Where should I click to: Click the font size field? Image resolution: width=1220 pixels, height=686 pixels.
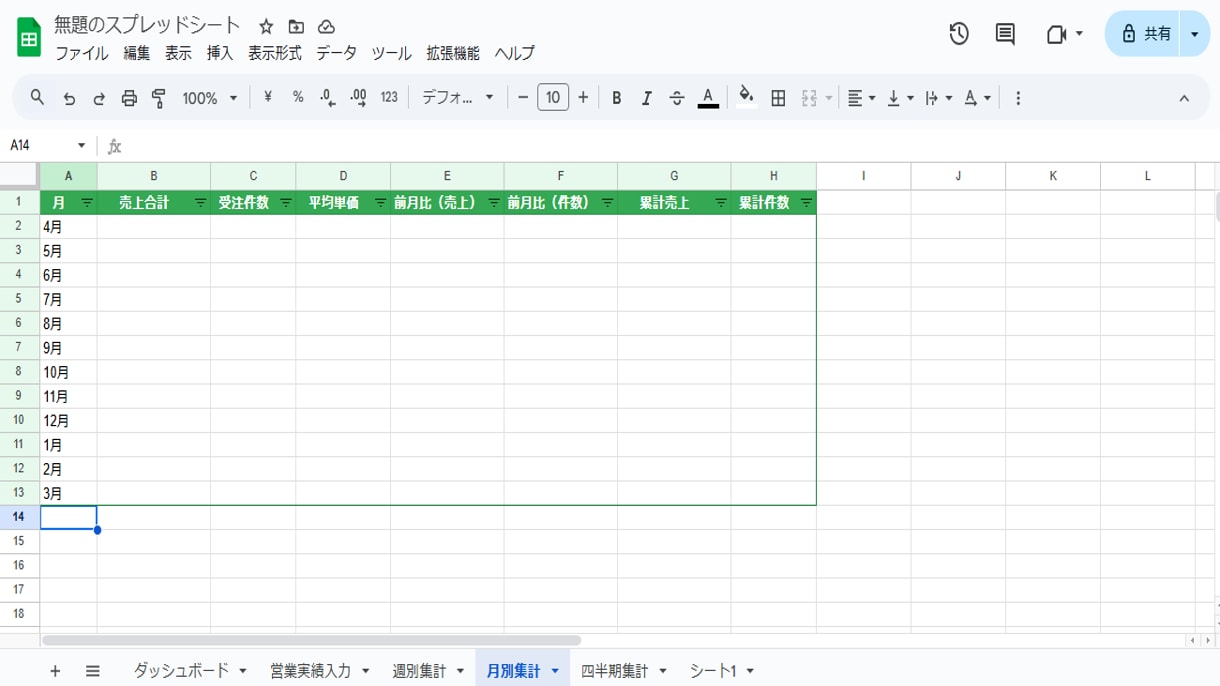click(x=553, y=97)
